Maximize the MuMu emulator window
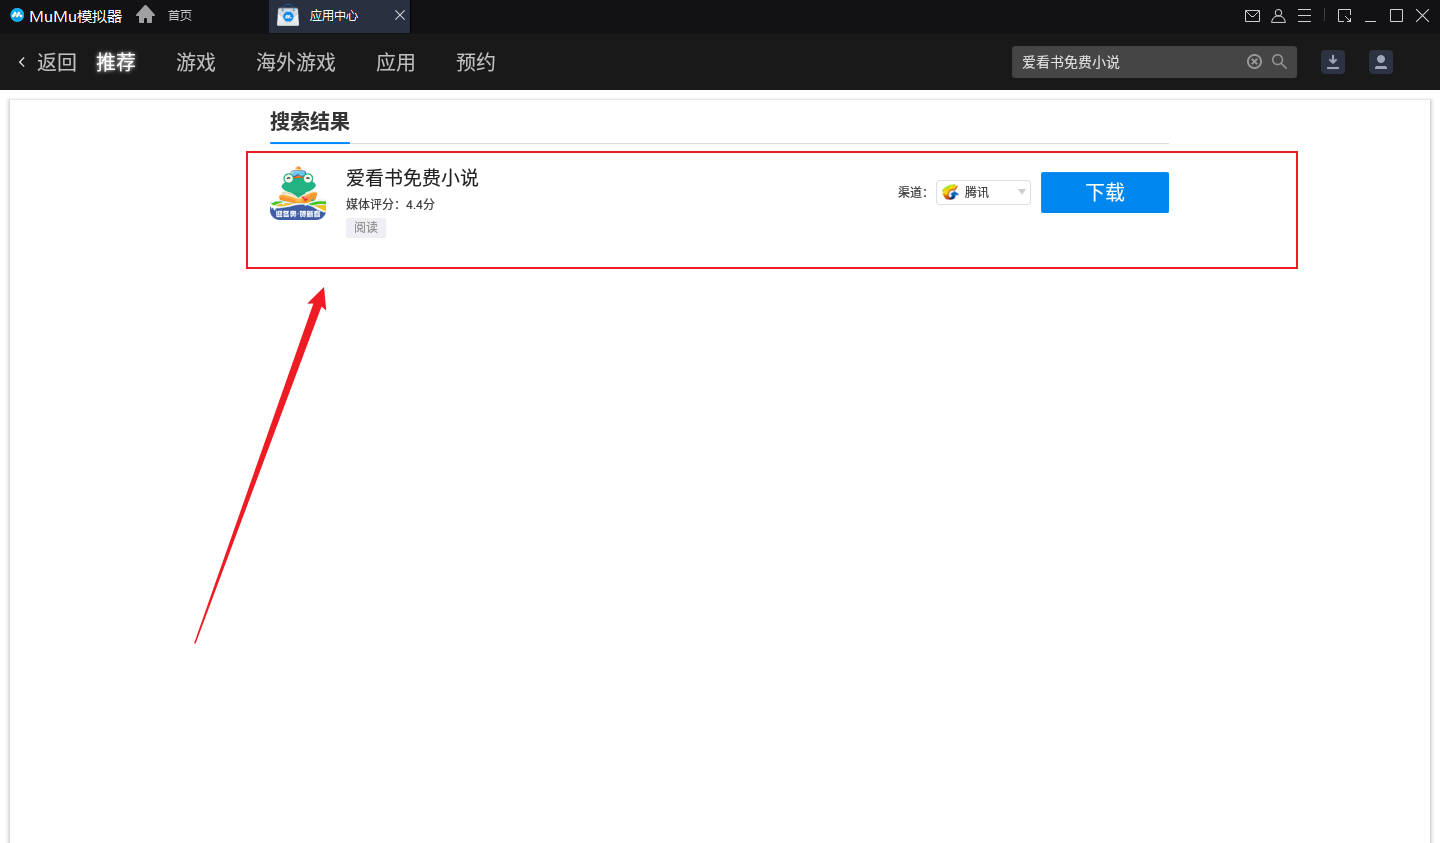The width and height of the screenshot is (1440, 843). tap(1397, 16)
